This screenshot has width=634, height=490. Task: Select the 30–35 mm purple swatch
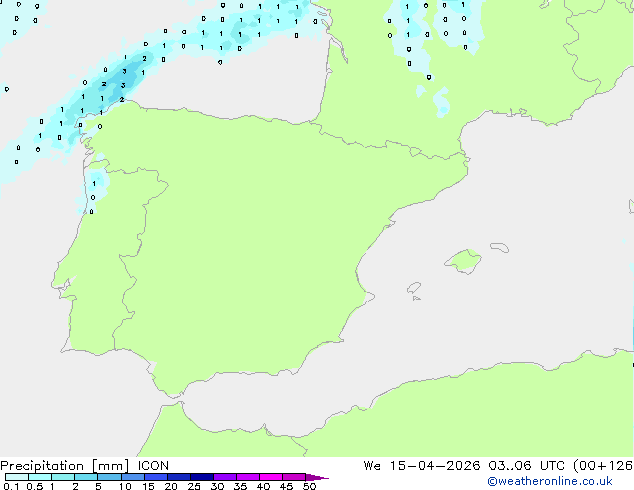[225, 477]
